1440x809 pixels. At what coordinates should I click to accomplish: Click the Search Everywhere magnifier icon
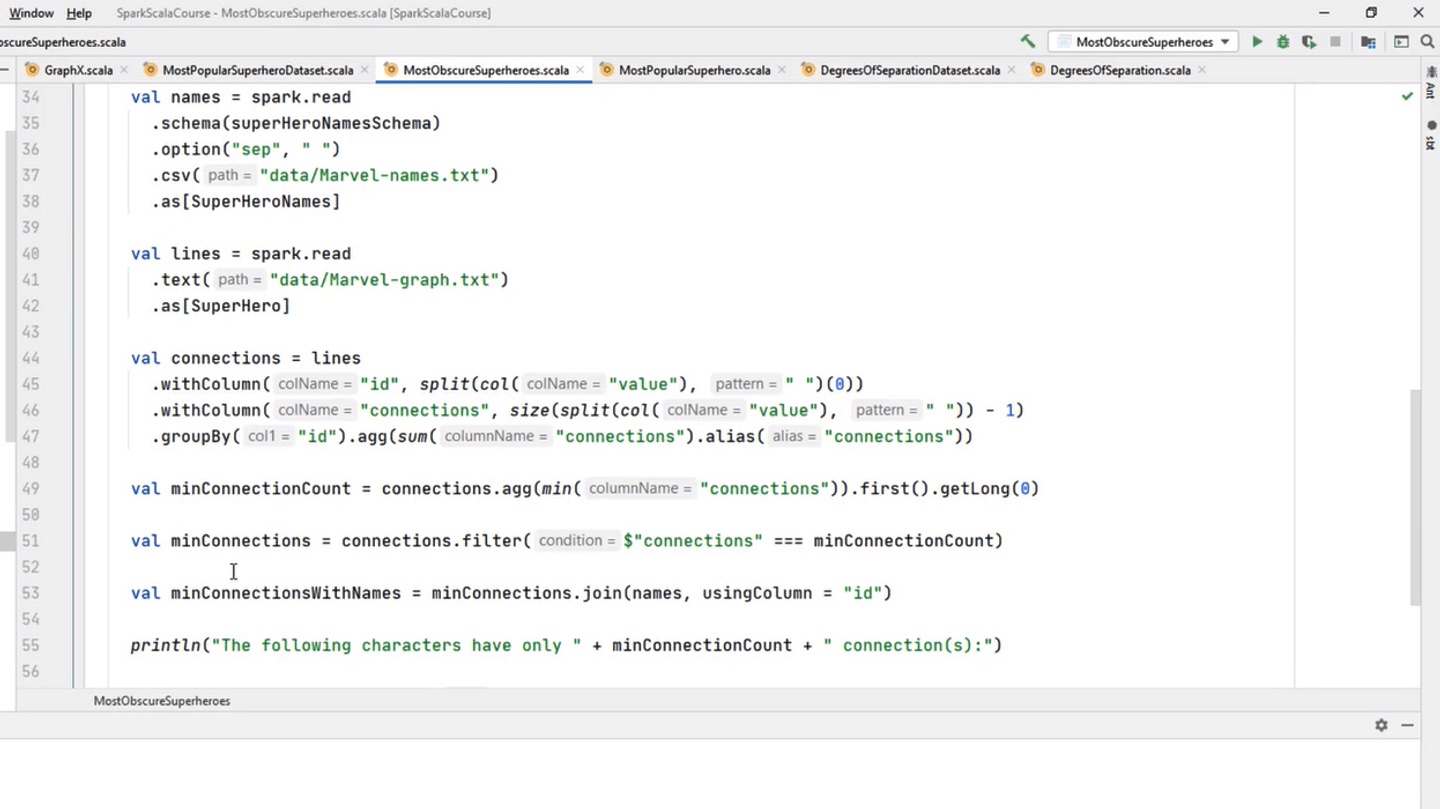pos(1428,42)
